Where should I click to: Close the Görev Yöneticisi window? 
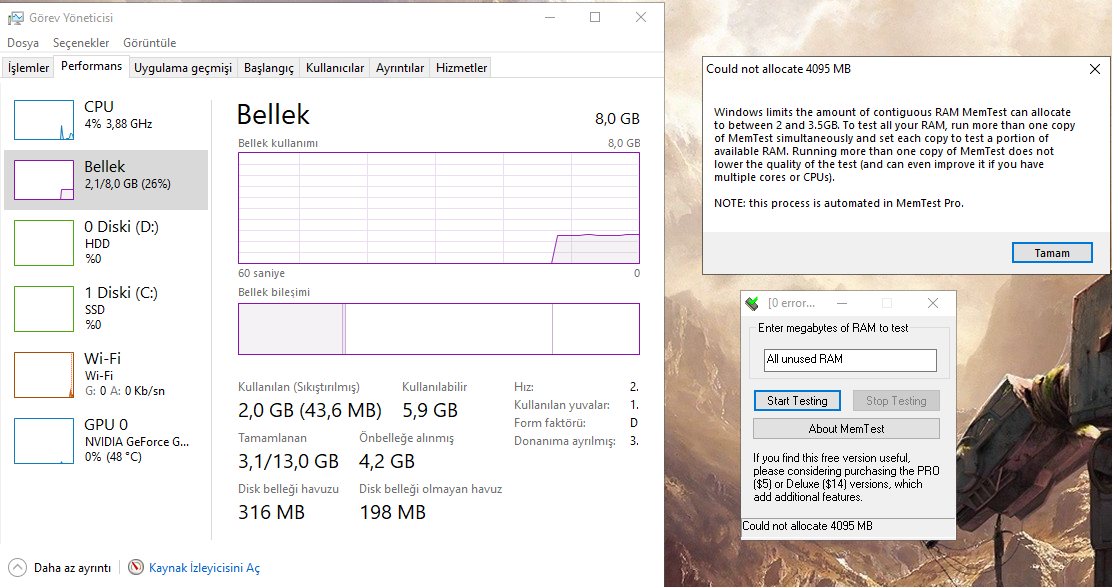[x=641, y=18]
